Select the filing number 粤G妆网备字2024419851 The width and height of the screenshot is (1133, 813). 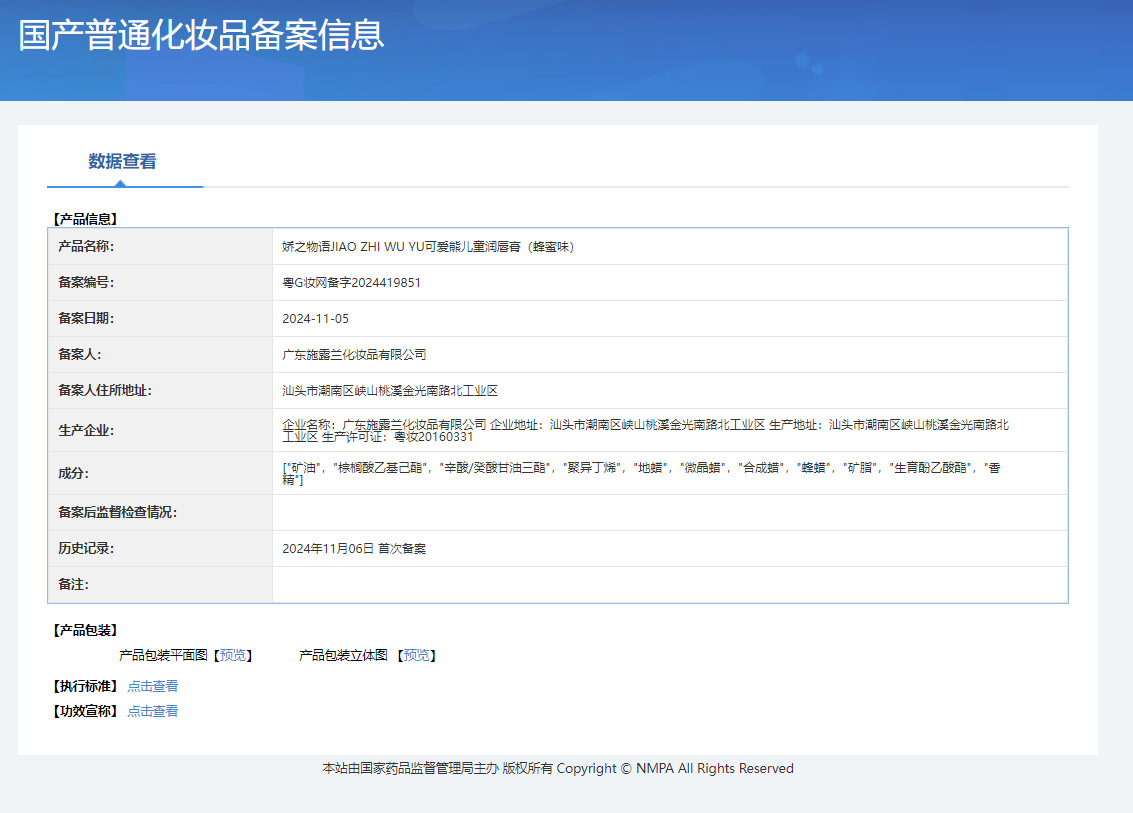tap(352, 282)
